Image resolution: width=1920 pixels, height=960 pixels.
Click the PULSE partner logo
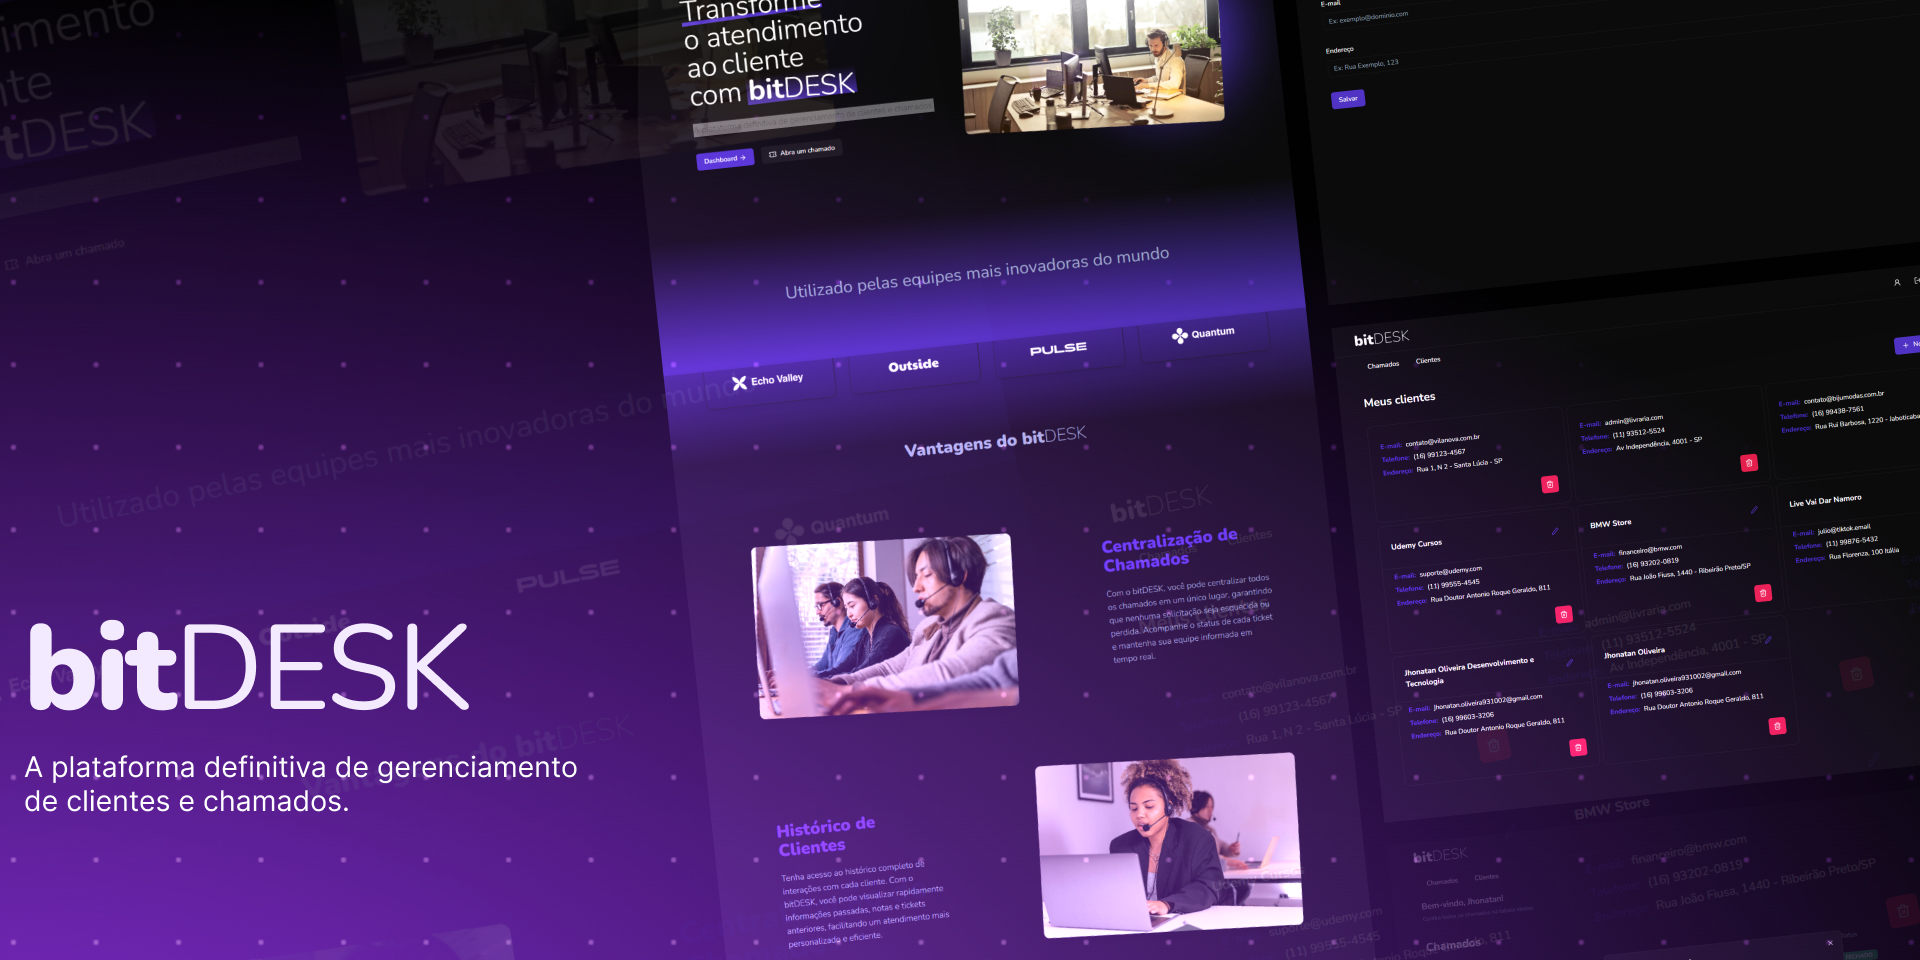click(x=1058, y=349)
